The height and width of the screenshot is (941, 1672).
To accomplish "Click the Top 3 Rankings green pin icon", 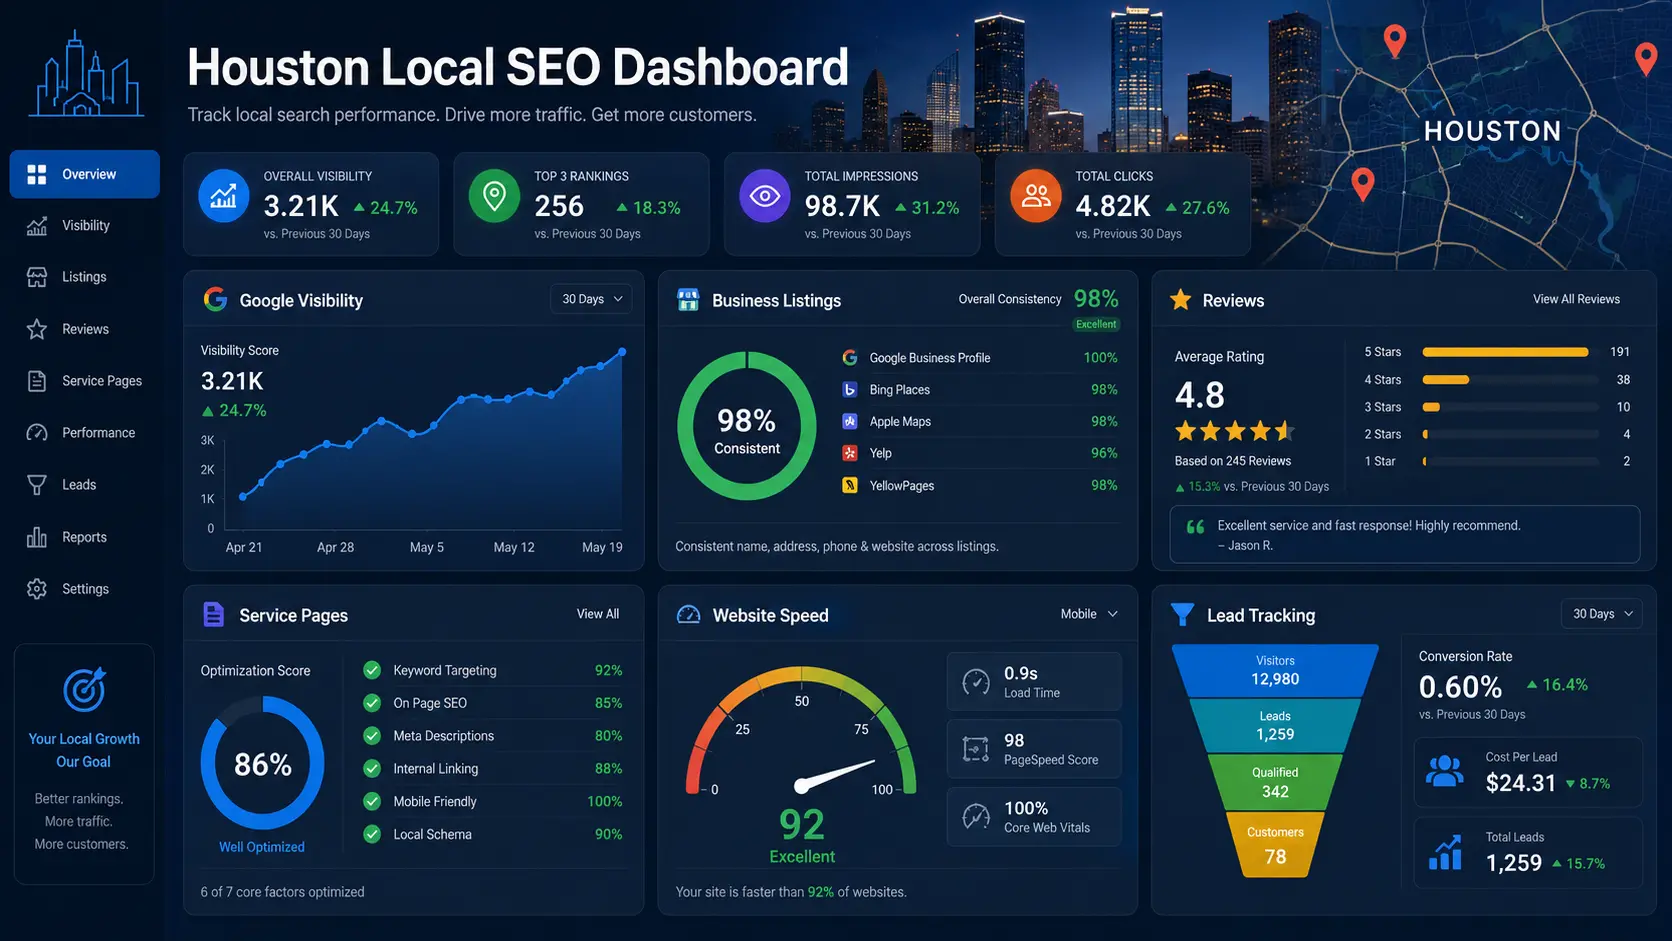I will (x=494, y=196).
